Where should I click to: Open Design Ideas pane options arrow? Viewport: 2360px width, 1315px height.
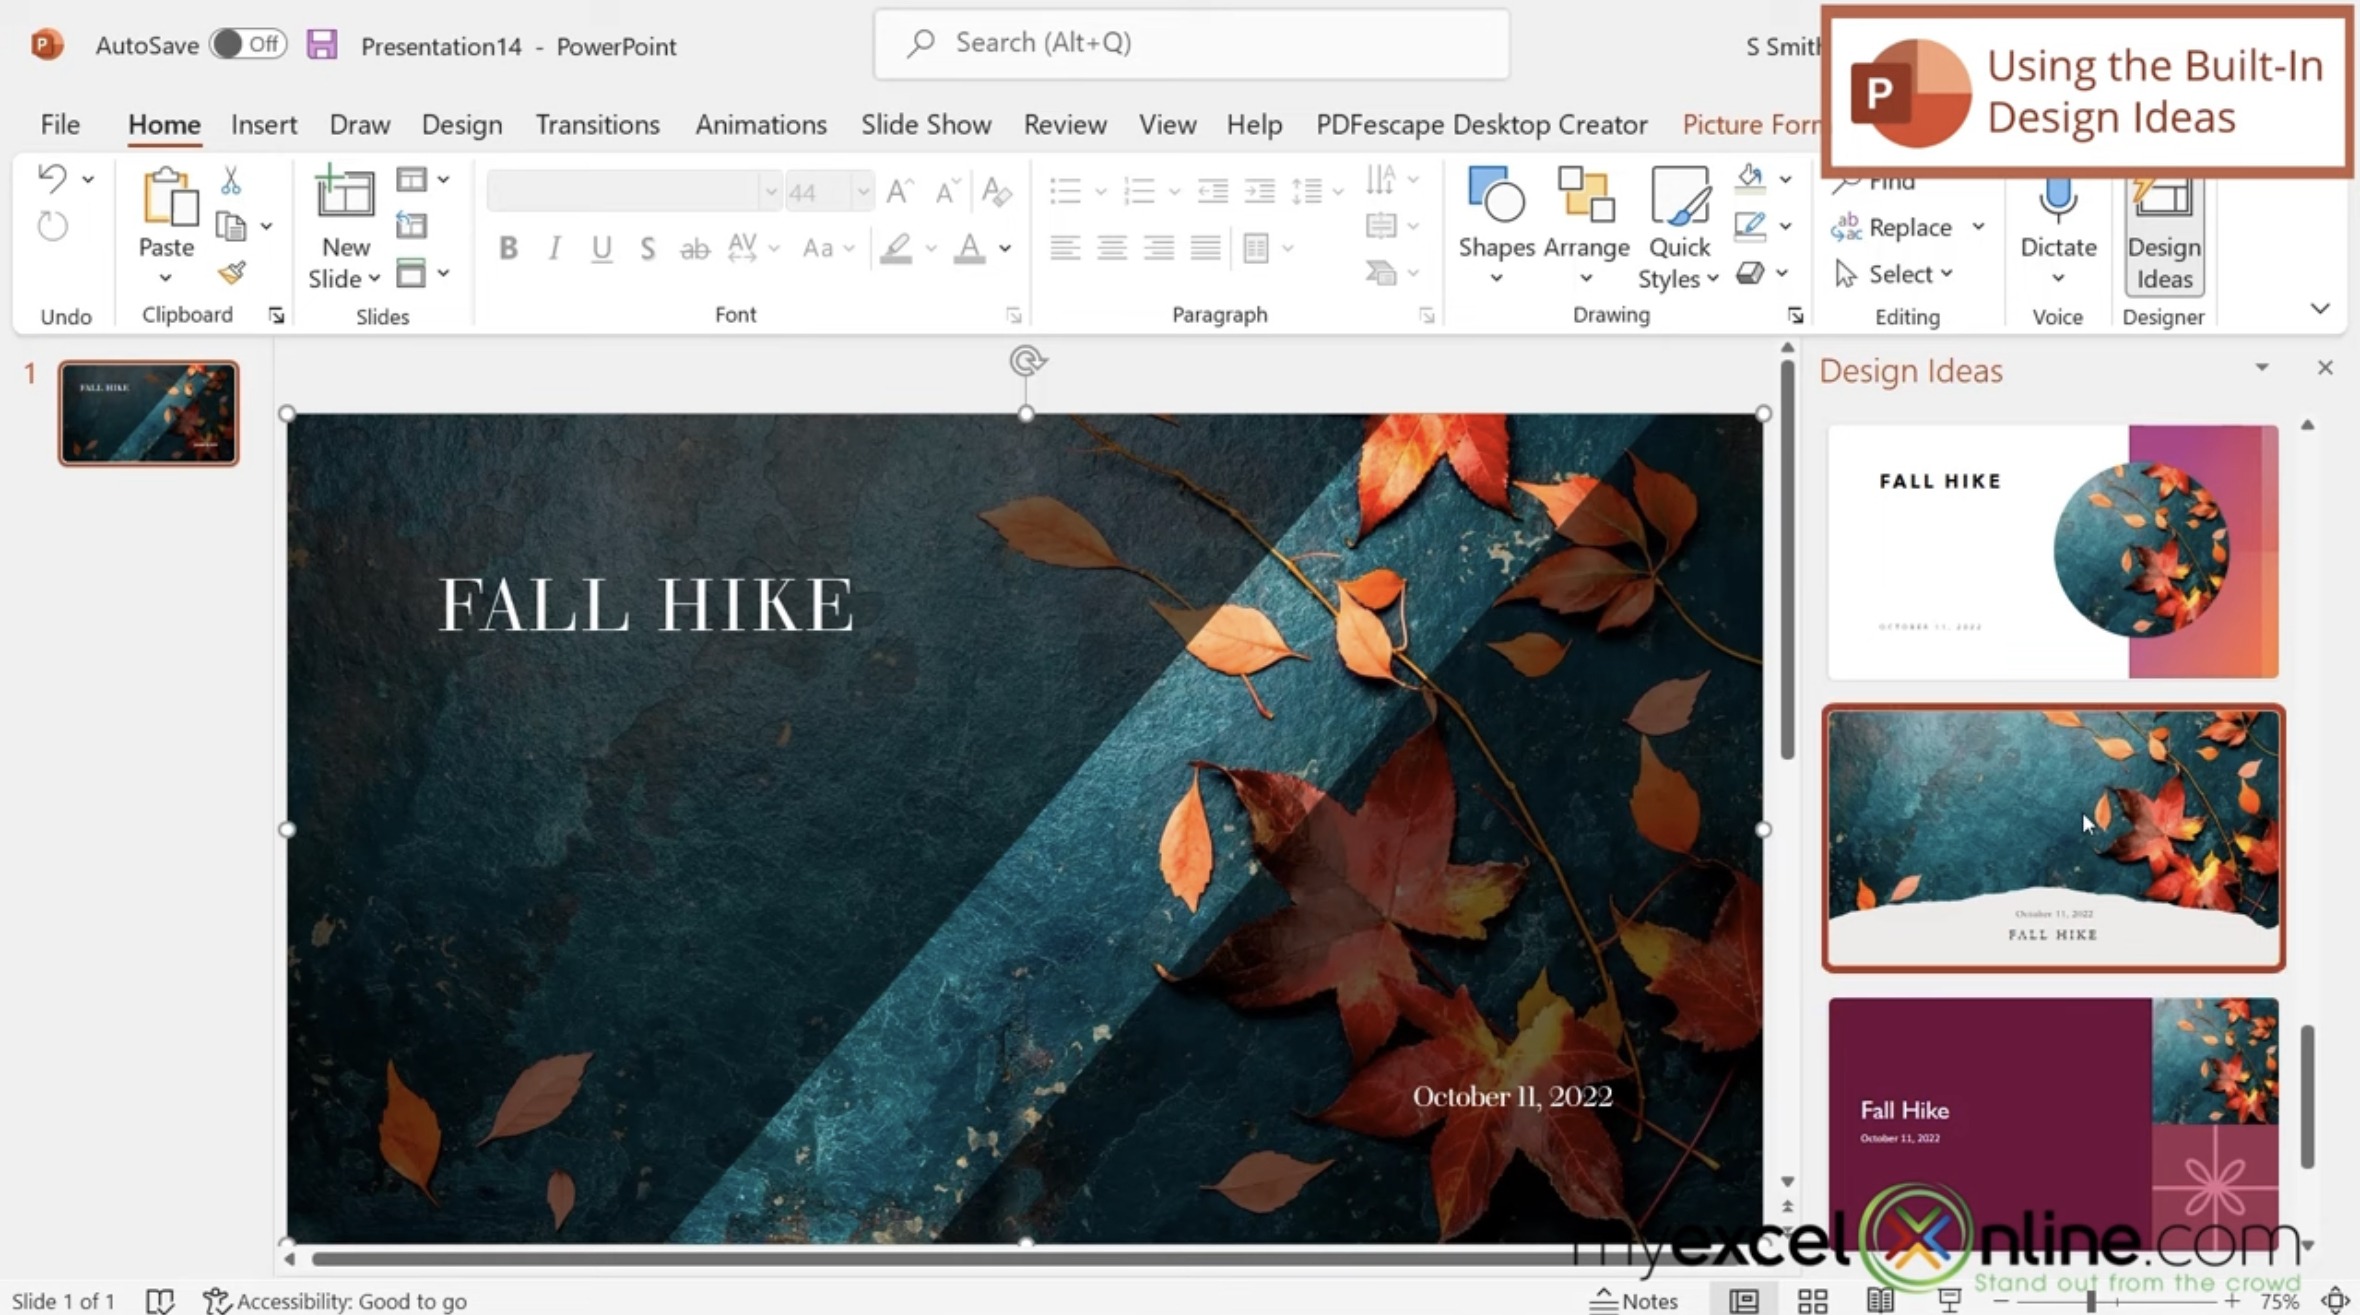coord(2262,368)
